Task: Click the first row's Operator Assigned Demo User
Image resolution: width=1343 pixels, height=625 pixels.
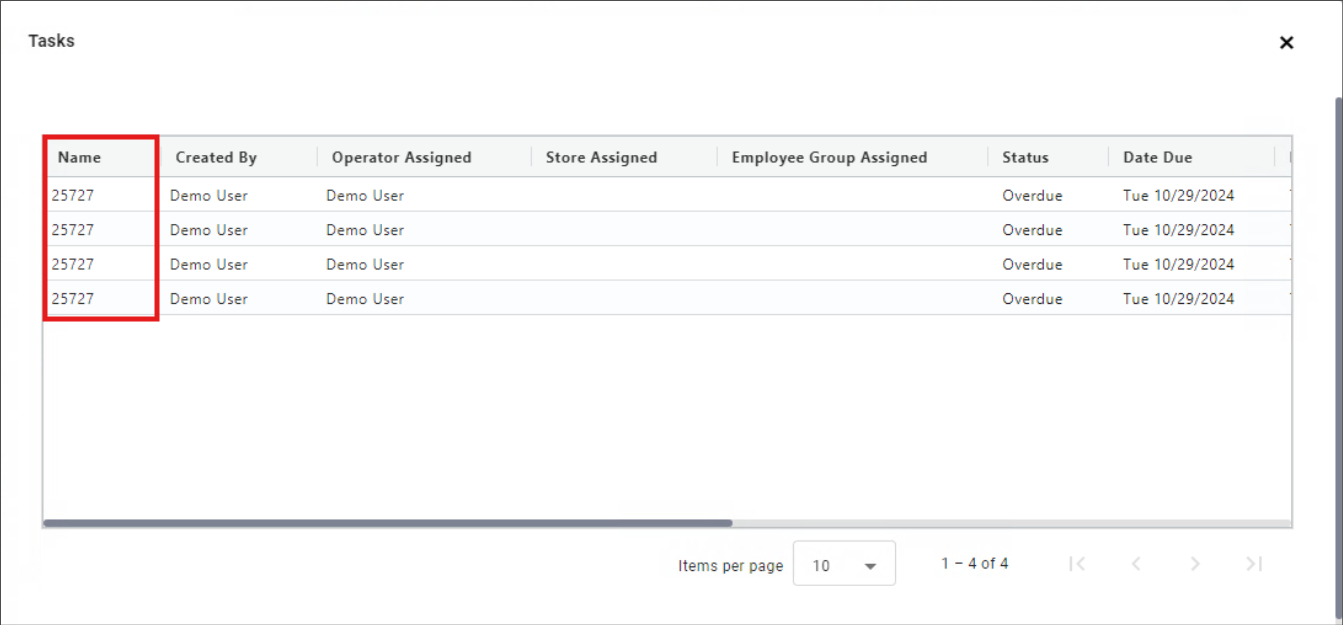Action: pos(365,195)
